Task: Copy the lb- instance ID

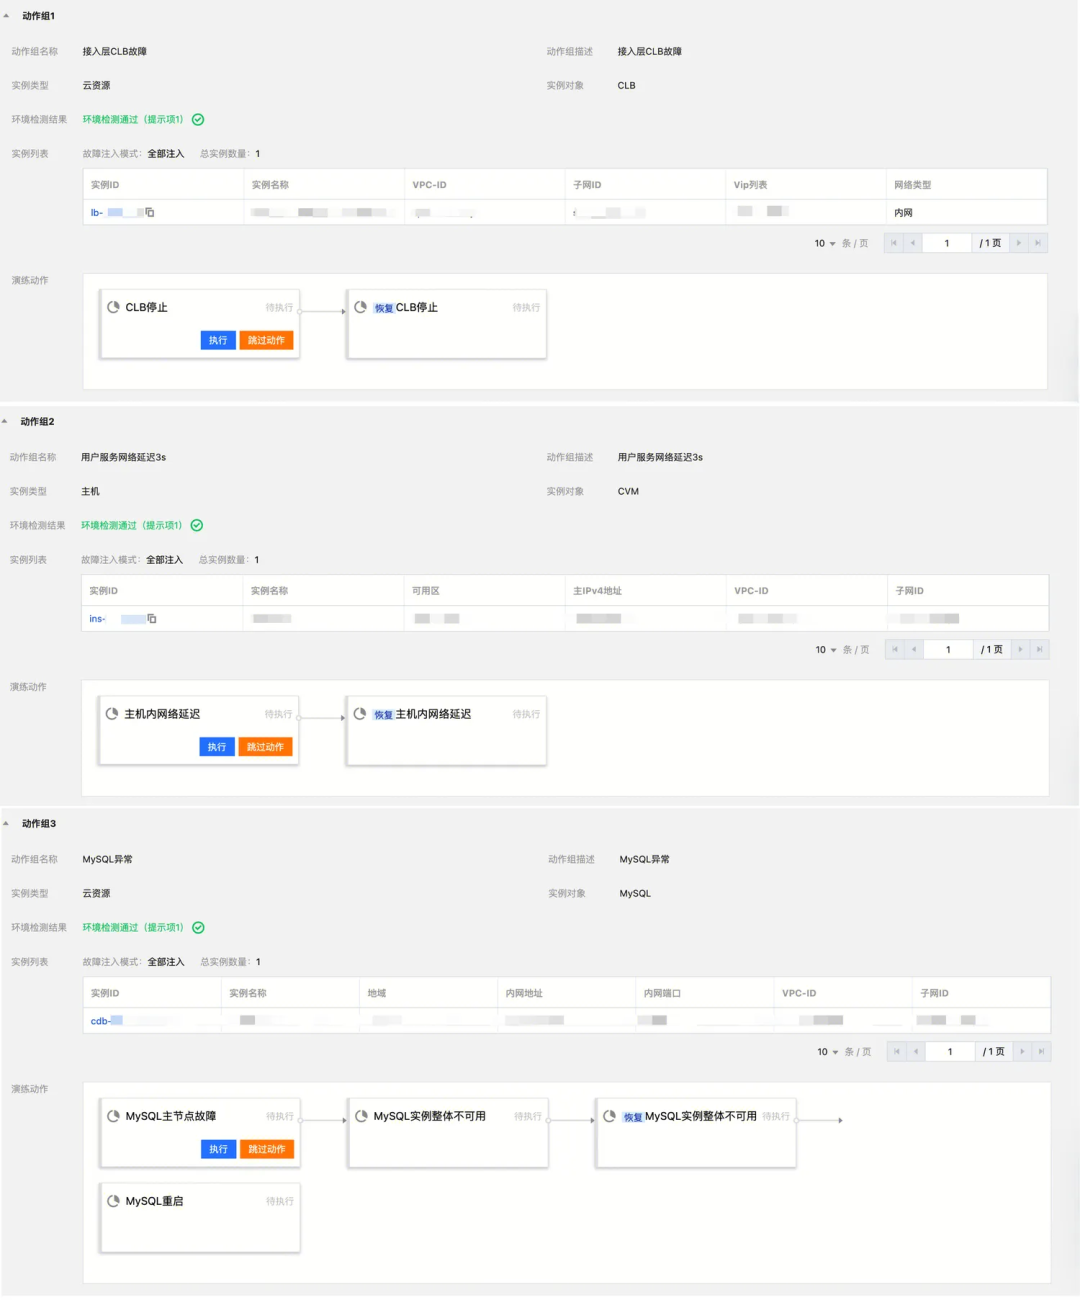Action: pyautogui.click(x=150, y=213)
